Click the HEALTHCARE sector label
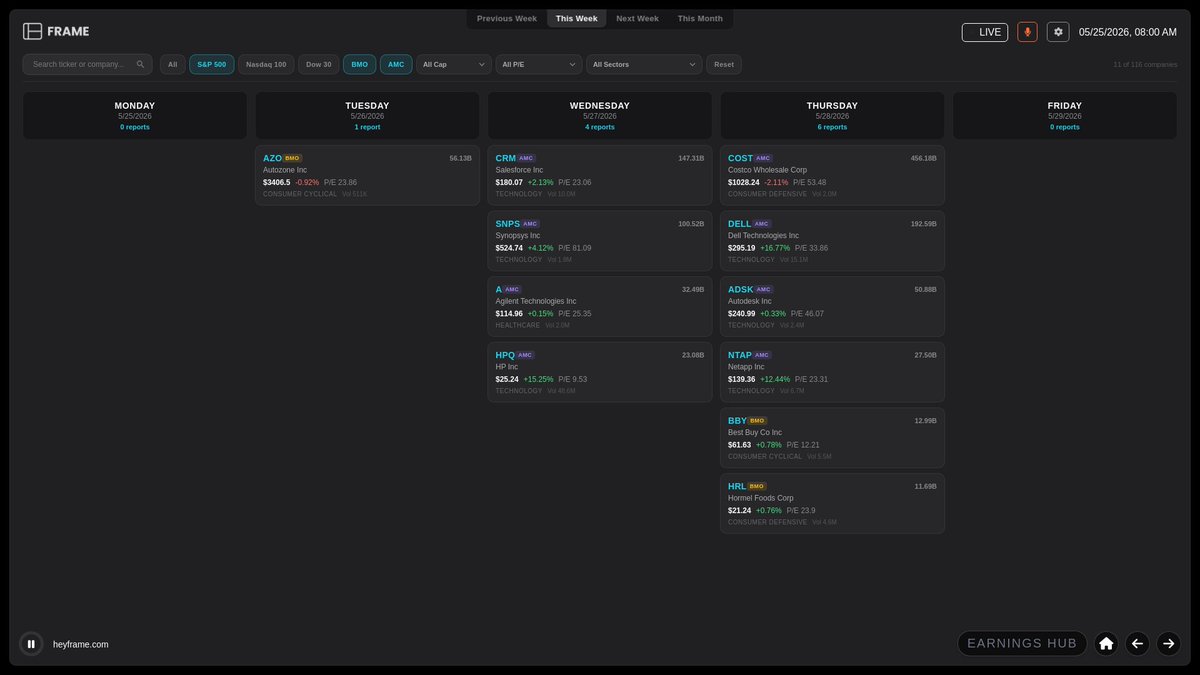The width and height of the screenshot is (1200, 675). tap(517, 325)
